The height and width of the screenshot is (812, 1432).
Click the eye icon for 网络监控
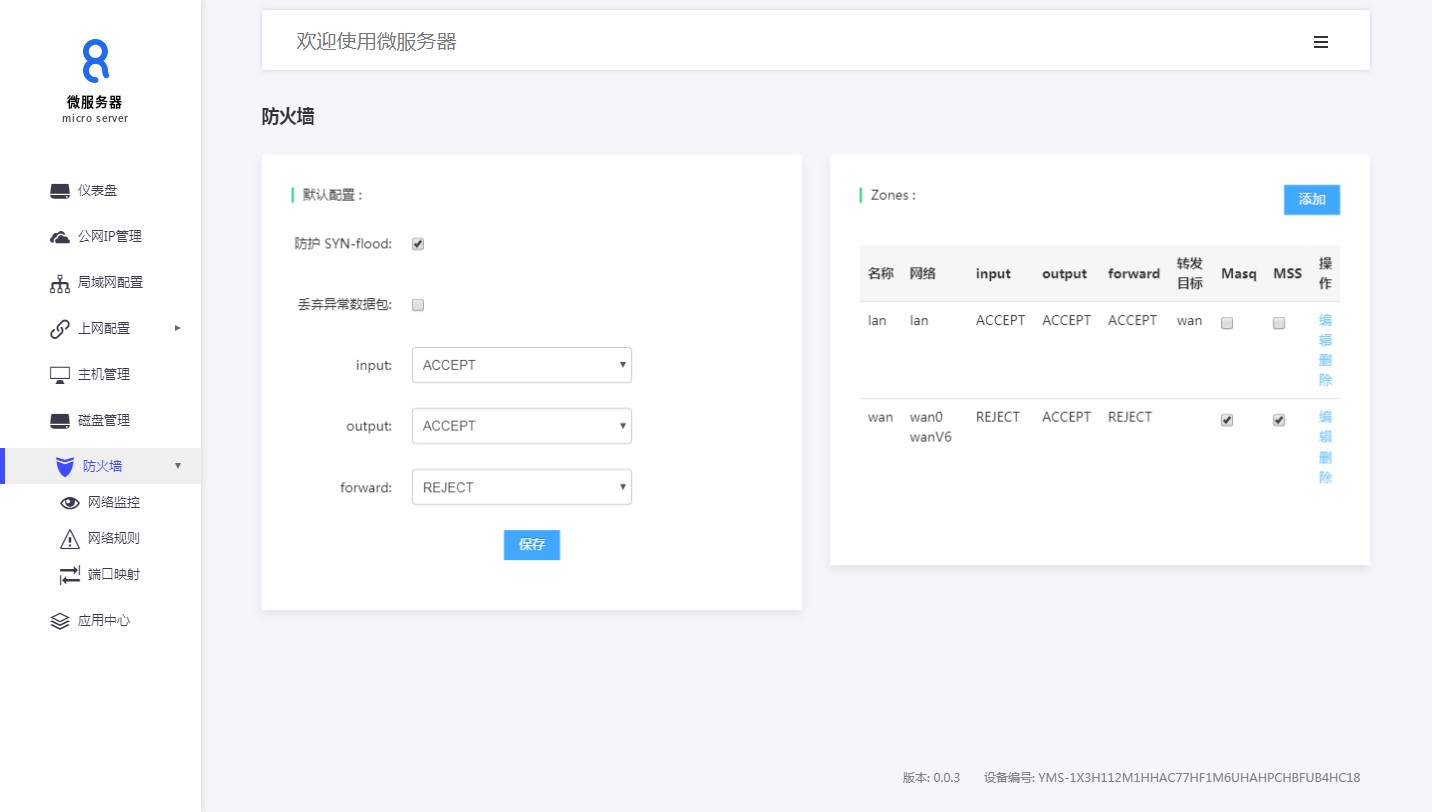70,503
